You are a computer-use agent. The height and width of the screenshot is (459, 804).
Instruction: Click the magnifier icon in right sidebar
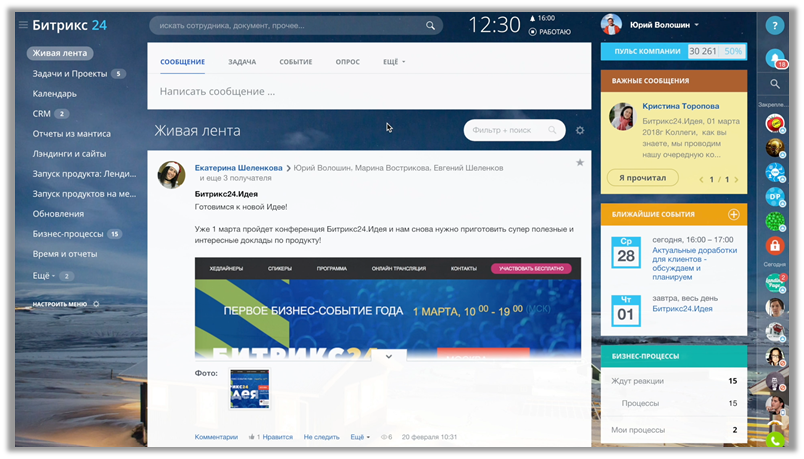(775, 85)
